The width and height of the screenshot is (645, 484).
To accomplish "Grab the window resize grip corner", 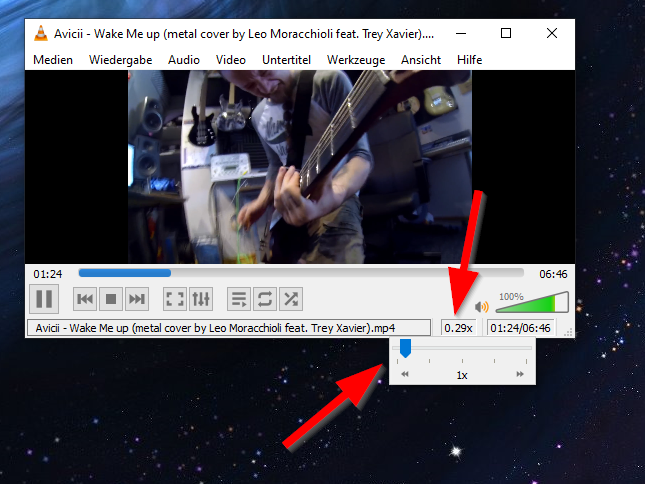I will [568, 333].
